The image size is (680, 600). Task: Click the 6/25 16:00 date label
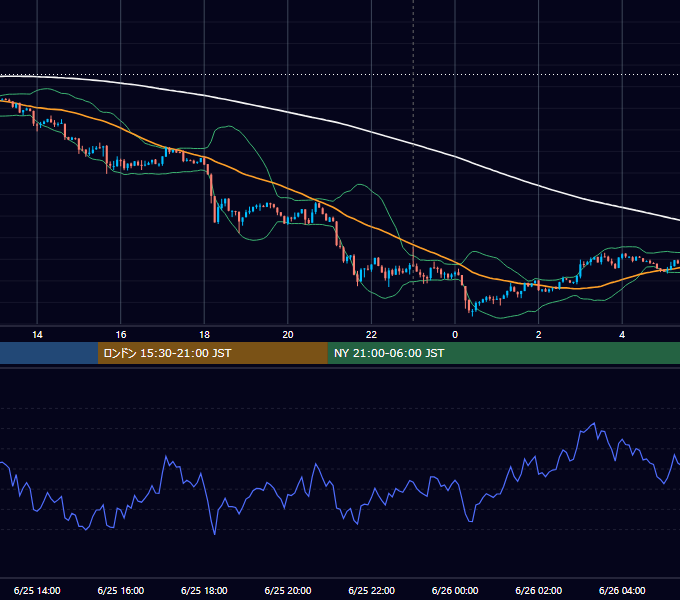tap(121, 590)
